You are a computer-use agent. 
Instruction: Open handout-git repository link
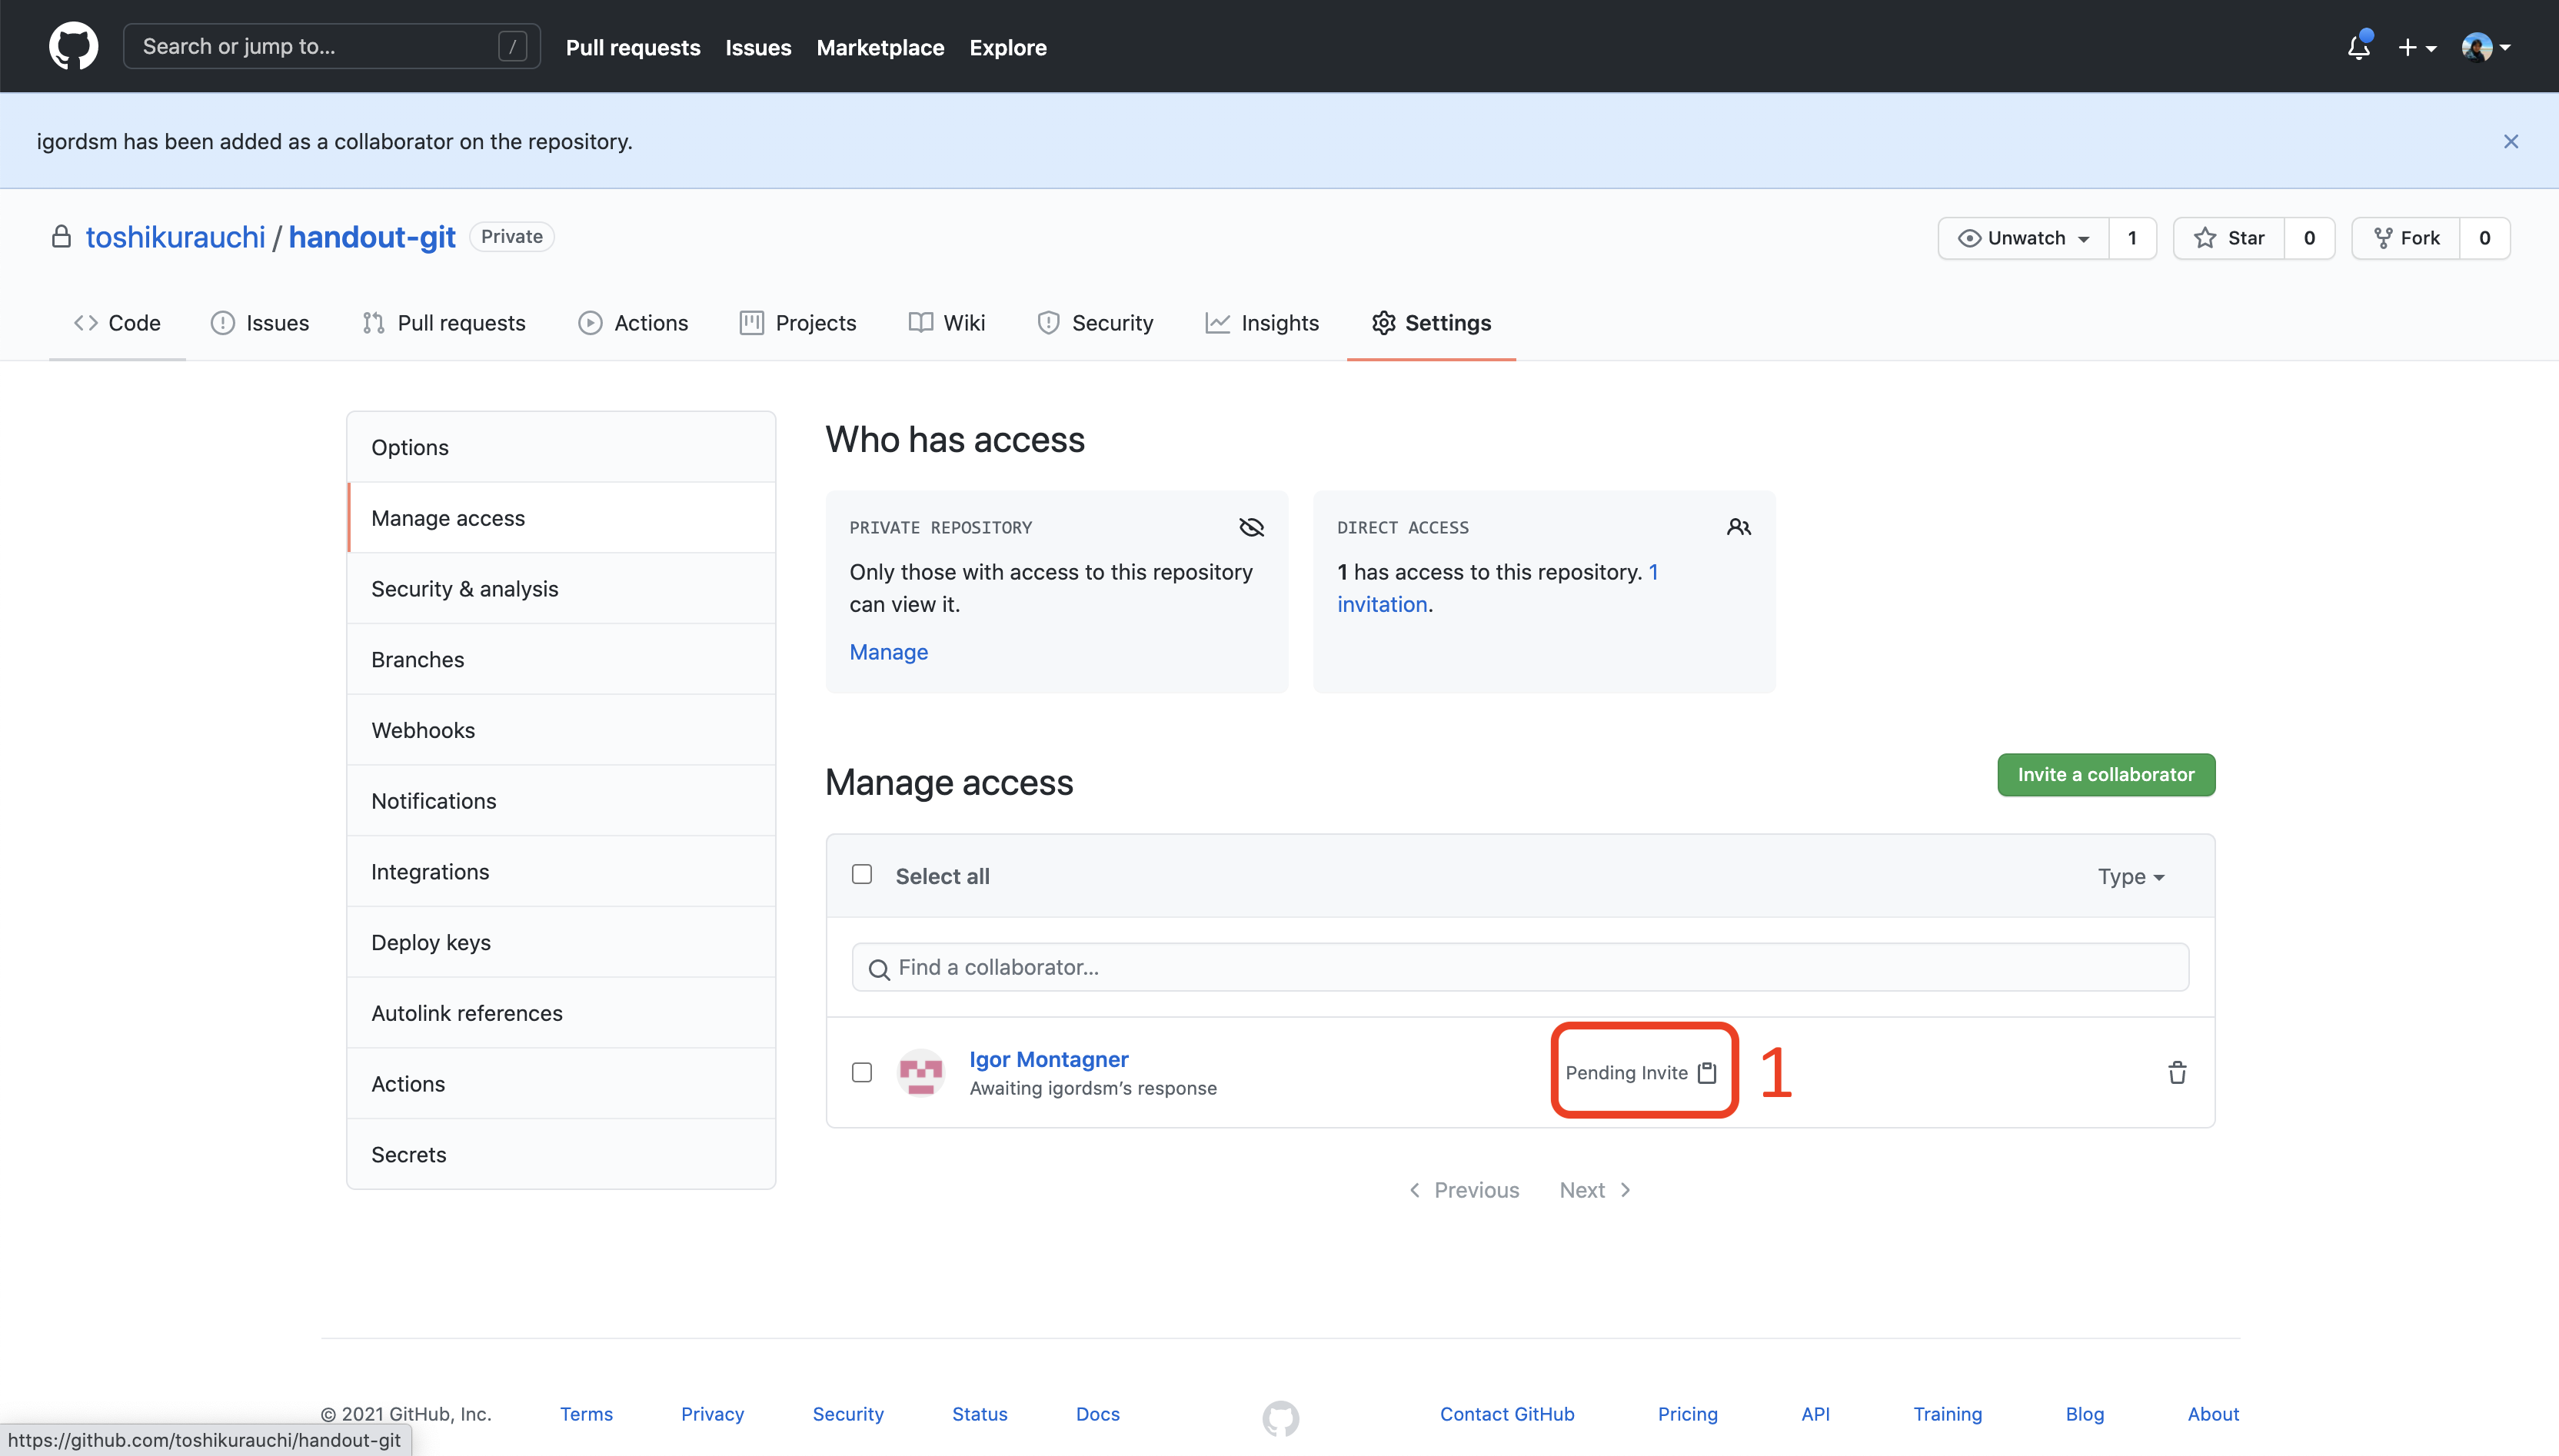point(372,237)
